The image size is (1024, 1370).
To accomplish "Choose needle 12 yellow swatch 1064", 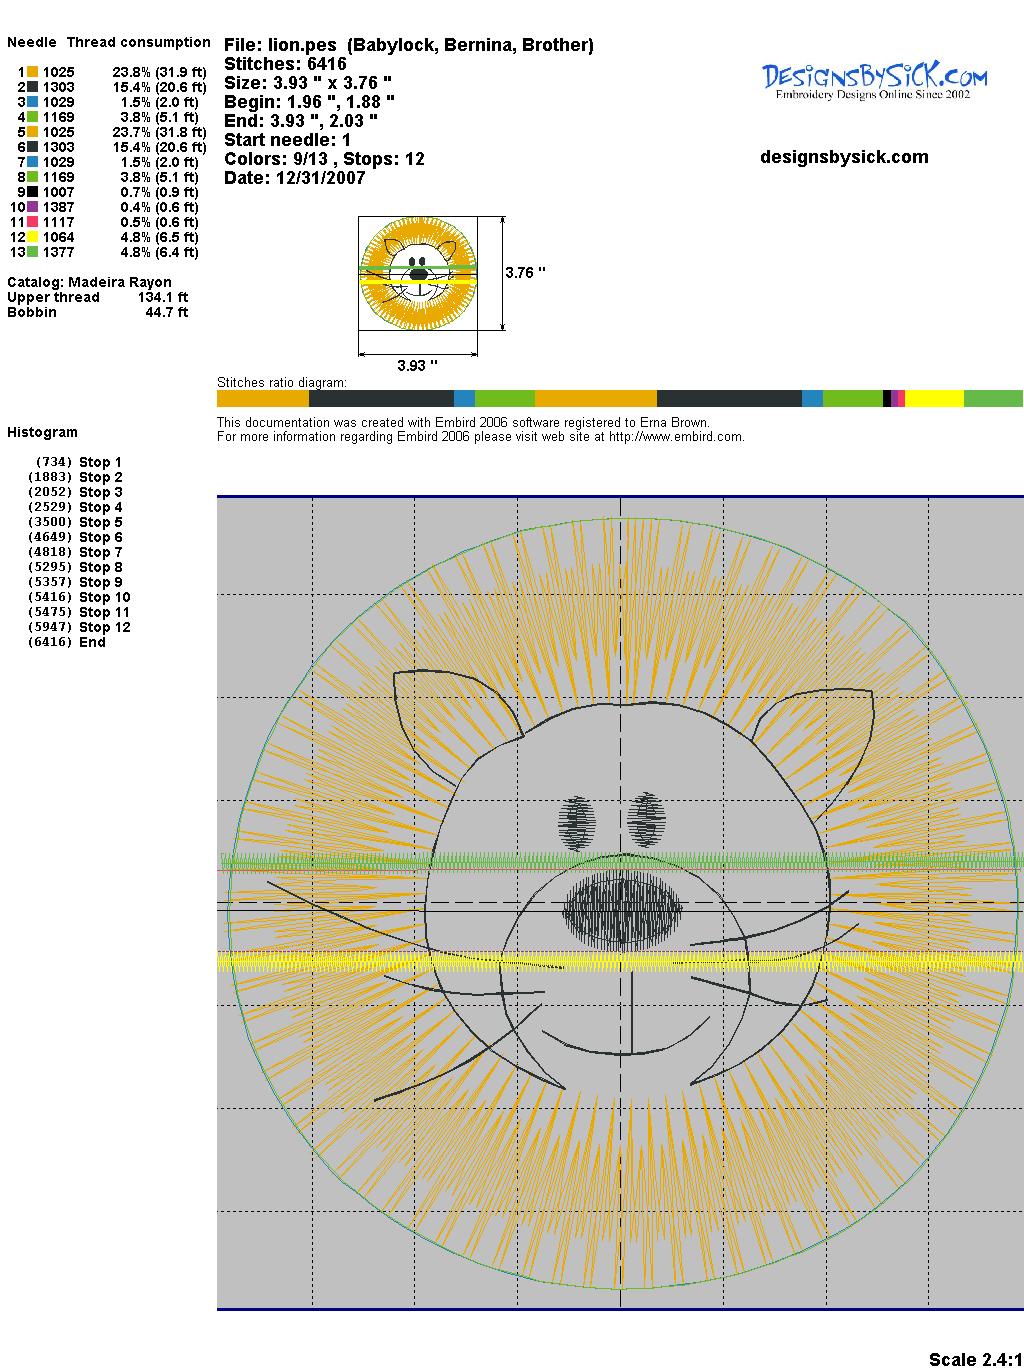I will click(33, 237).
